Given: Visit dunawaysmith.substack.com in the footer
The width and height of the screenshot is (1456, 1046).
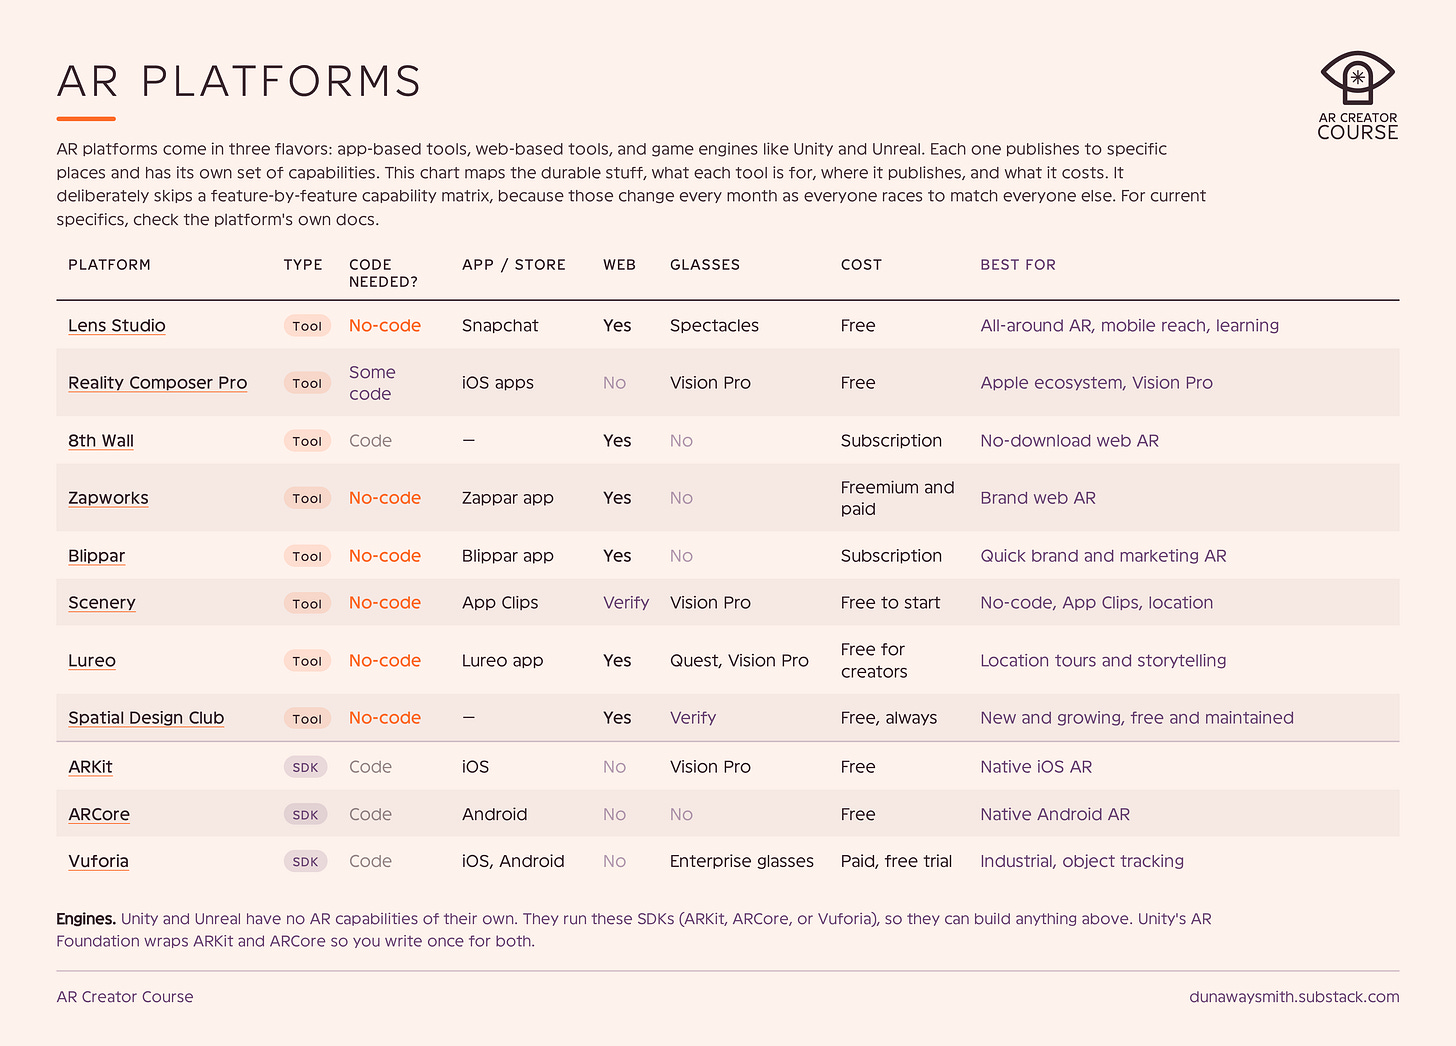Looking at the screenshot, I should click(1294, 997).
